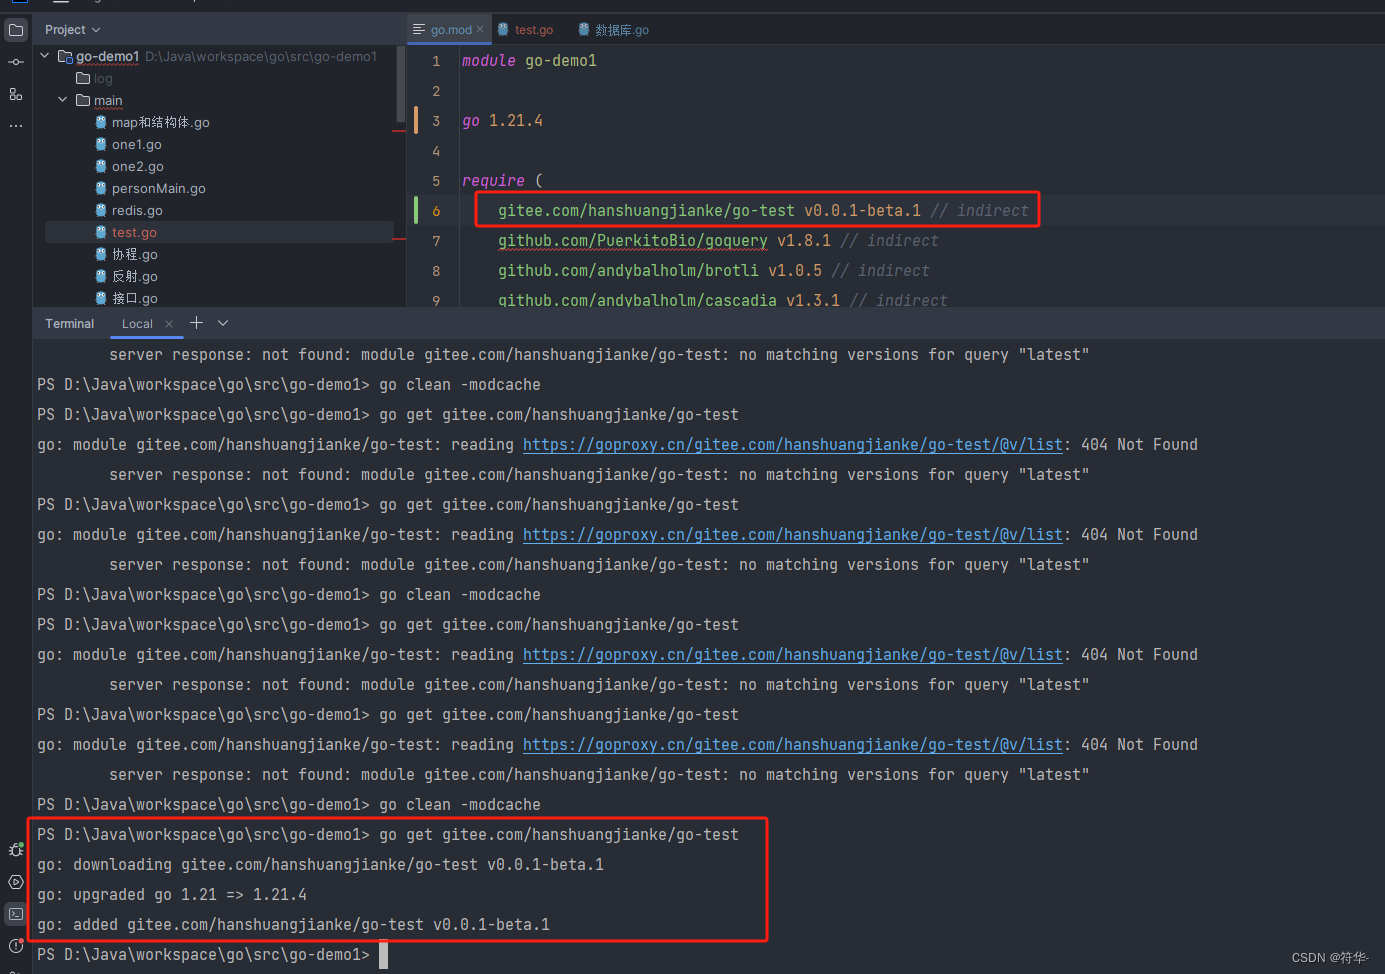
Task: Select the log folder
Action: (103, 78)
